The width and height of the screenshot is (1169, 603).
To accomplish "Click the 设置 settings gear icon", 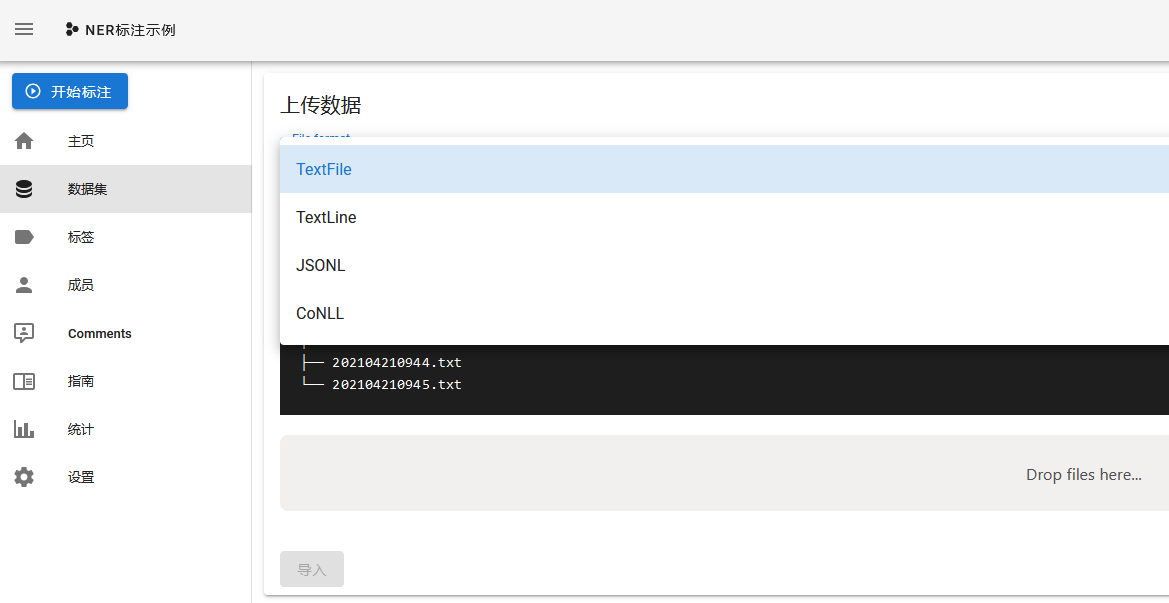I will pos(23,477).
